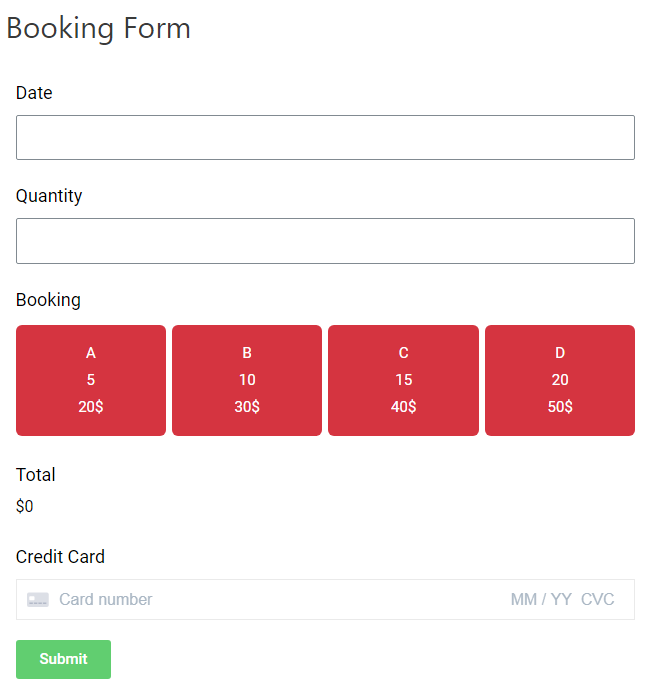This screenshot has height=694, width=650.
Task: Click the Quantity field label
Action: (49, 196)
